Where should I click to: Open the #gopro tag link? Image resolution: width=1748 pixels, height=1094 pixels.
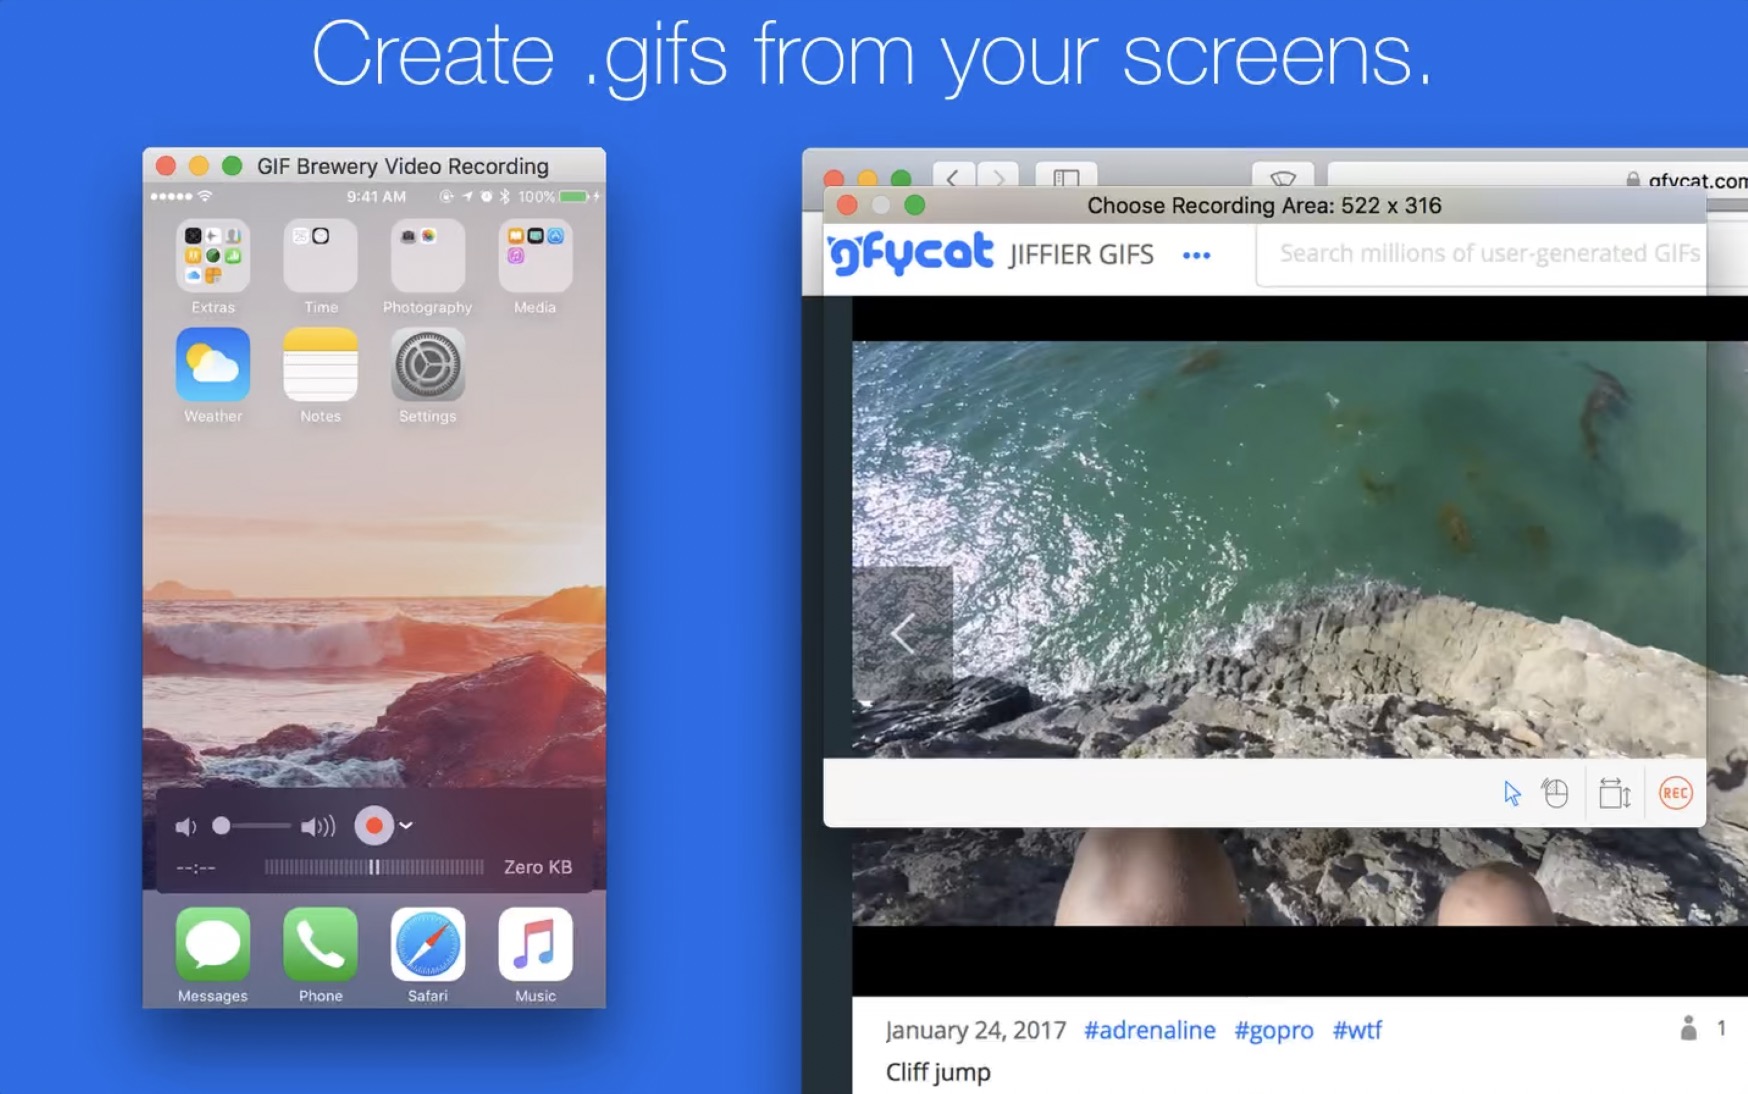pyautogui.click(x=1274, y=1030)
